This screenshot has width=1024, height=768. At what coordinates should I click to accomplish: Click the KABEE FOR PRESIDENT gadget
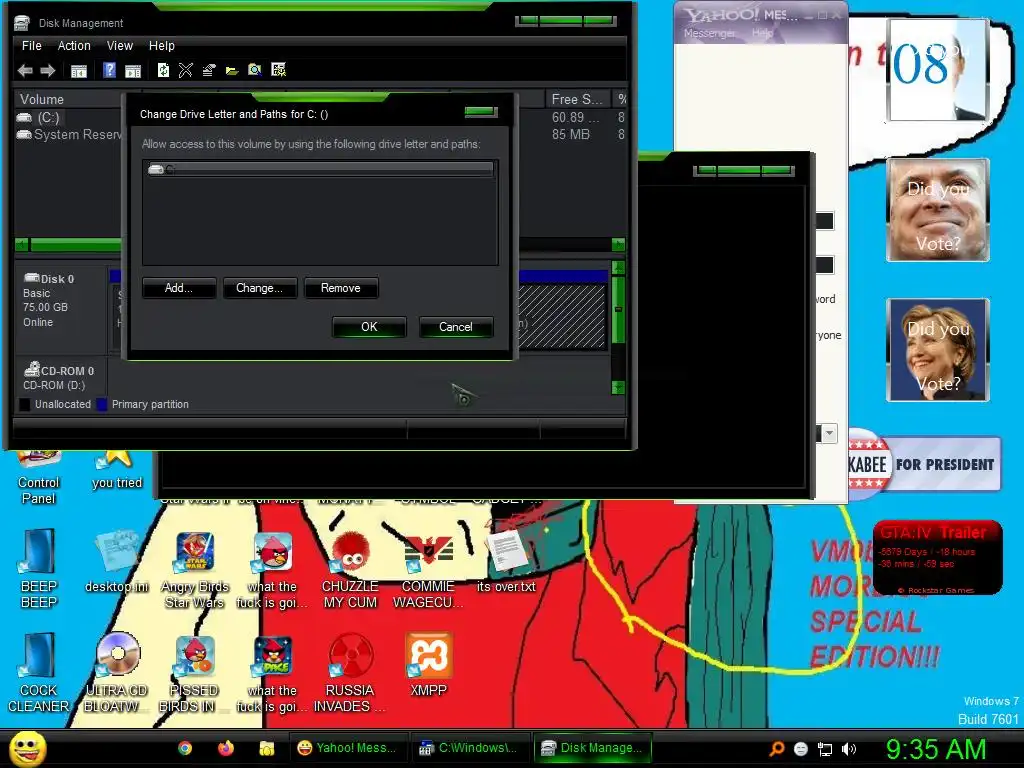924,464
